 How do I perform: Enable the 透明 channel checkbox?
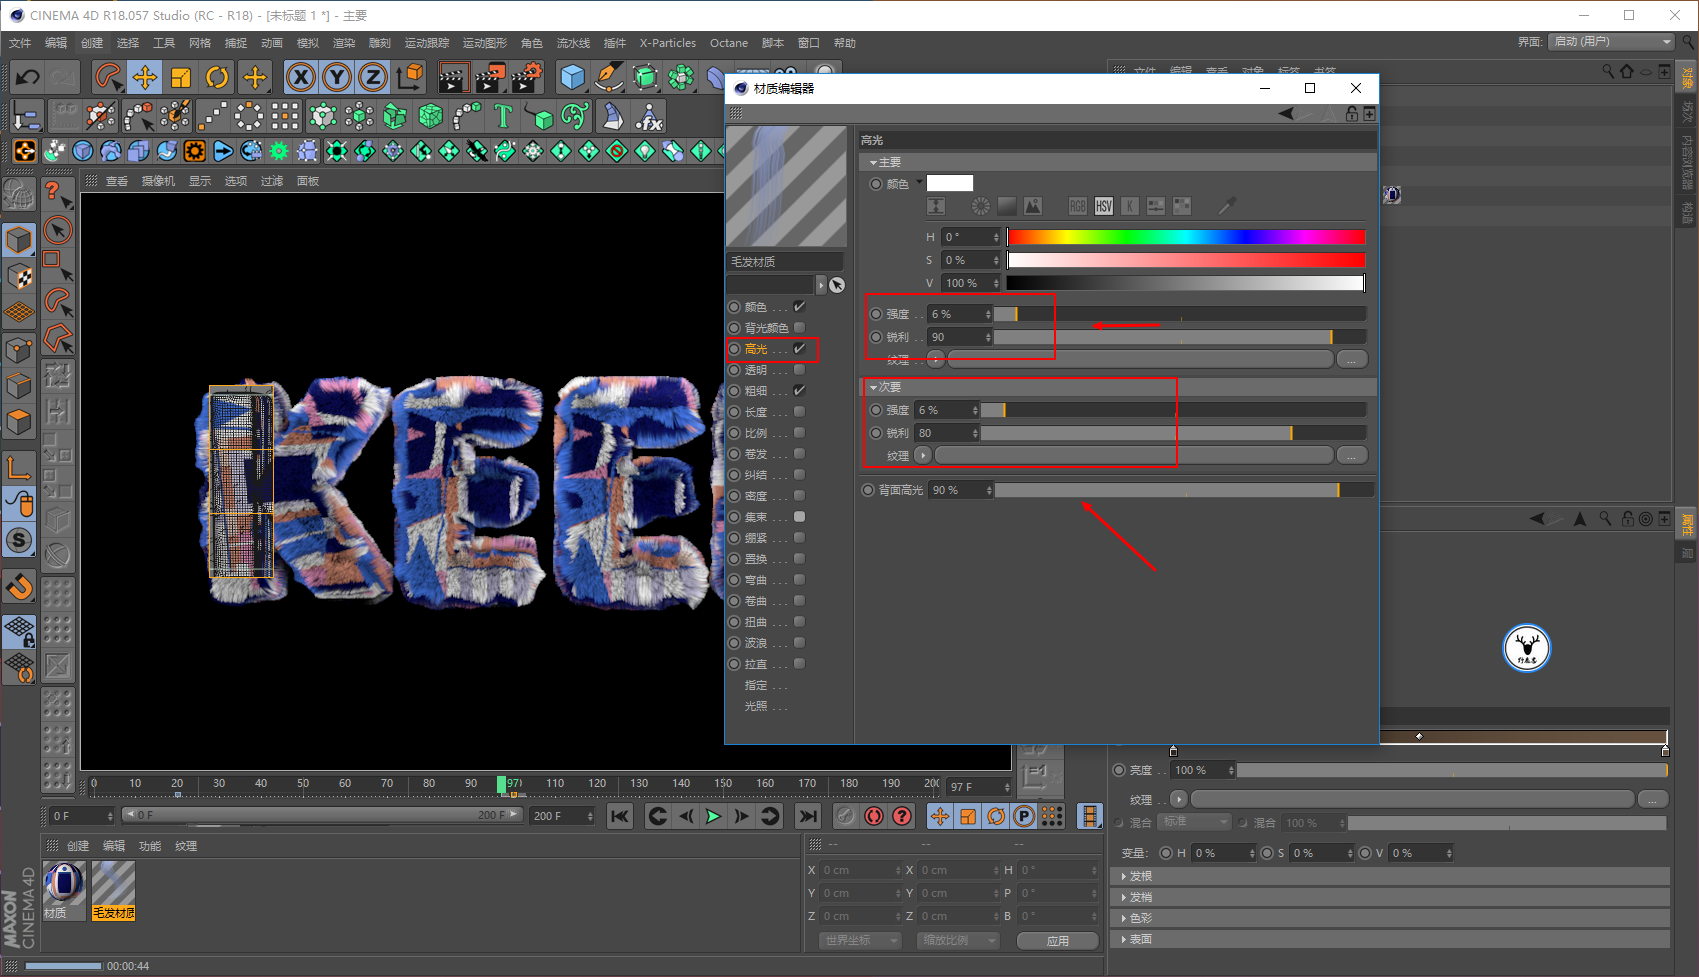[x=799, y=370]
